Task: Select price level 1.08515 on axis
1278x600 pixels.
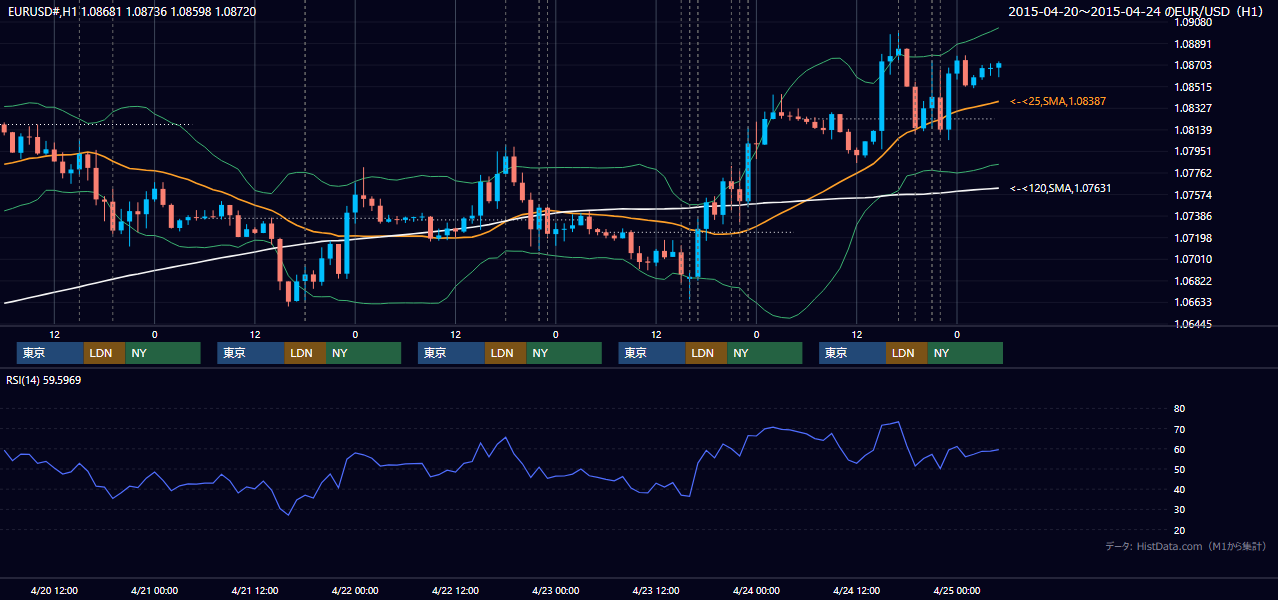Action: tap(1192, 87)
